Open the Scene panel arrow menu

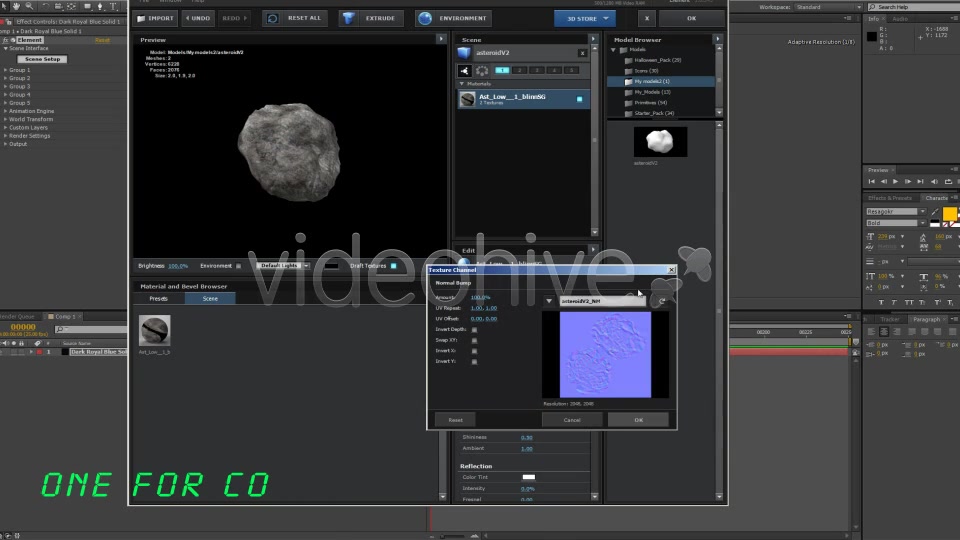593,39
